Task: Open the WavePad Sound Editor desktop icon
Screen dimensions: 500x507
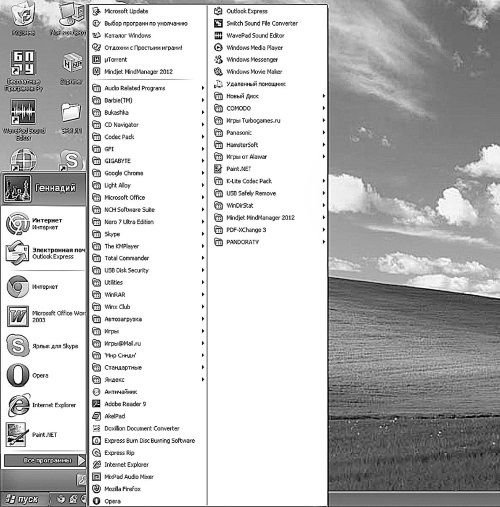Action: pyautogui.click(x=23, y=112)
